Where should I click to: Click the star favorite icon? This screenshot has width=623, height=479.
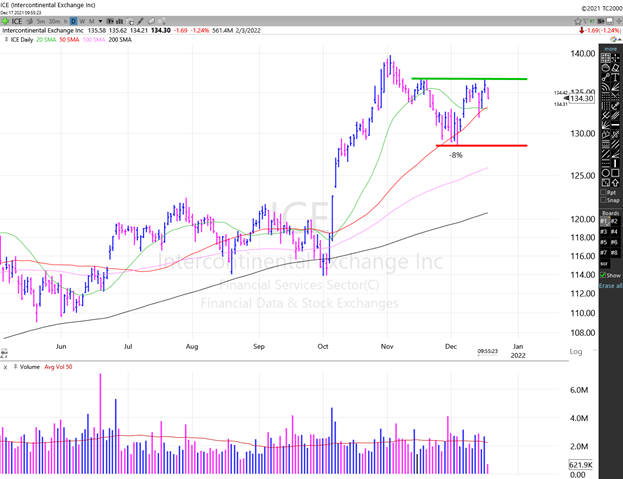pyautogui.click(x=578, y=21)
